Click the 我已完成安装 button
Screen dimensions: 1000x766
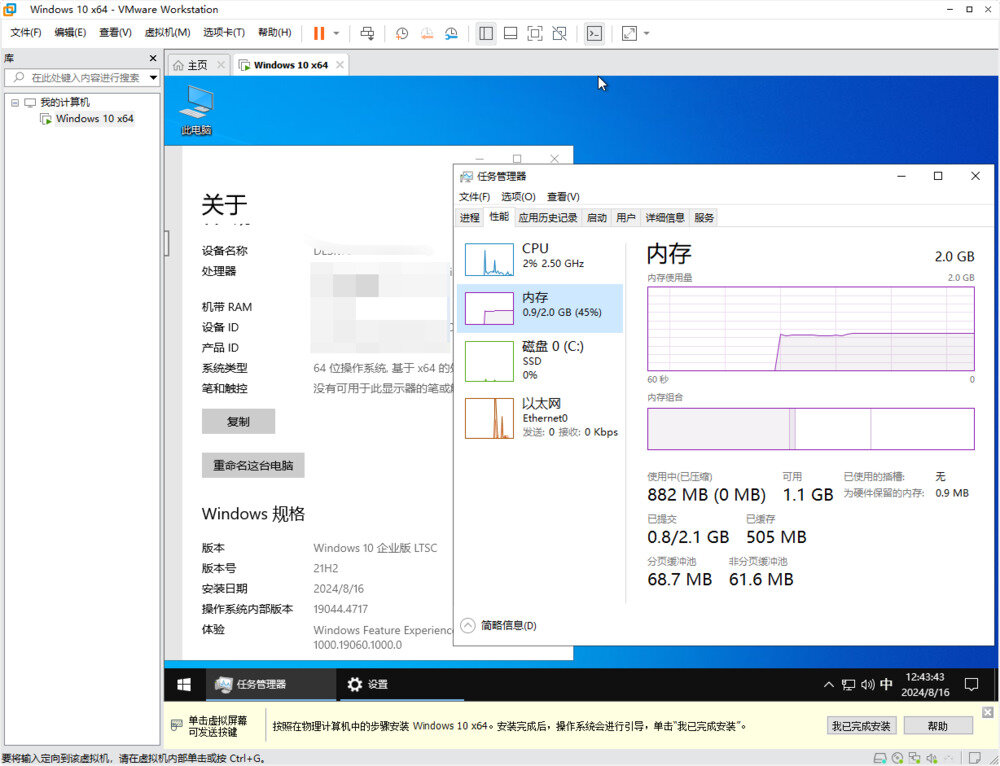point(860,726)
